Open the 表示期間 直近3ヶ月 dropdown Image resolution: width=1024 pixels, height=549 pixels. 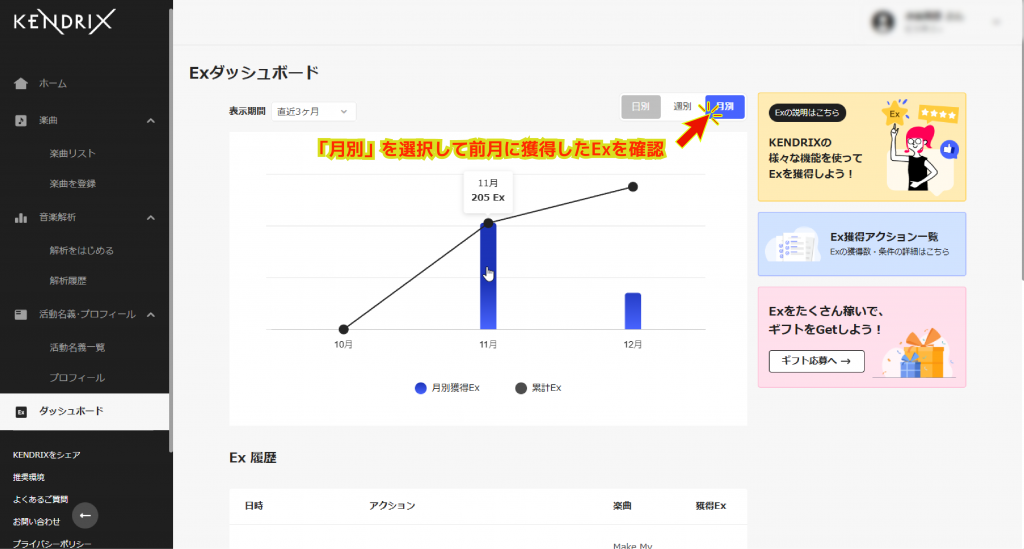313,111
